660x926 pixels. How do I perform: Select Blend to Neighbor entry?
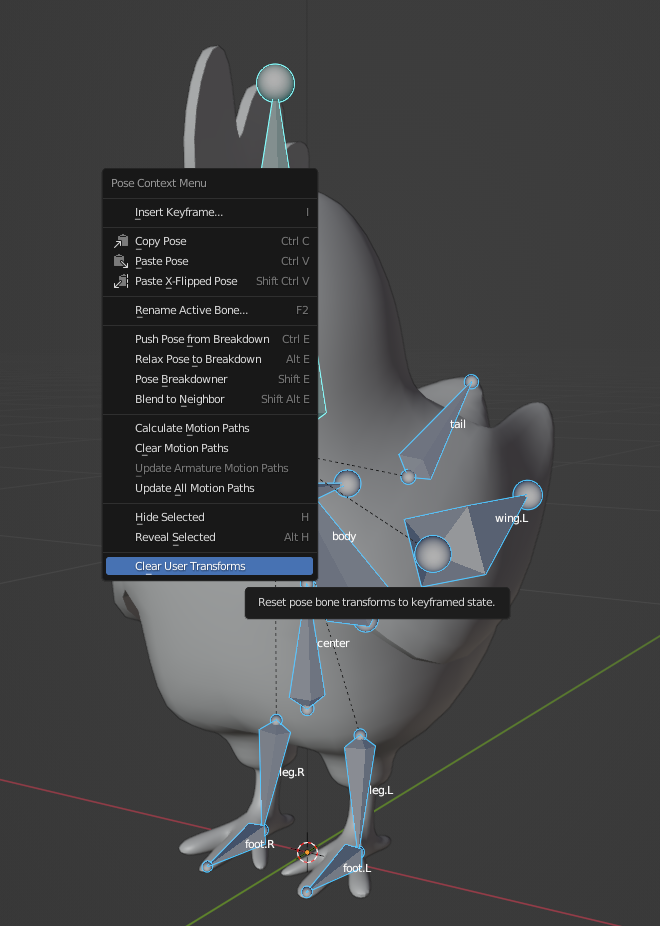click(x=180, y=399)
